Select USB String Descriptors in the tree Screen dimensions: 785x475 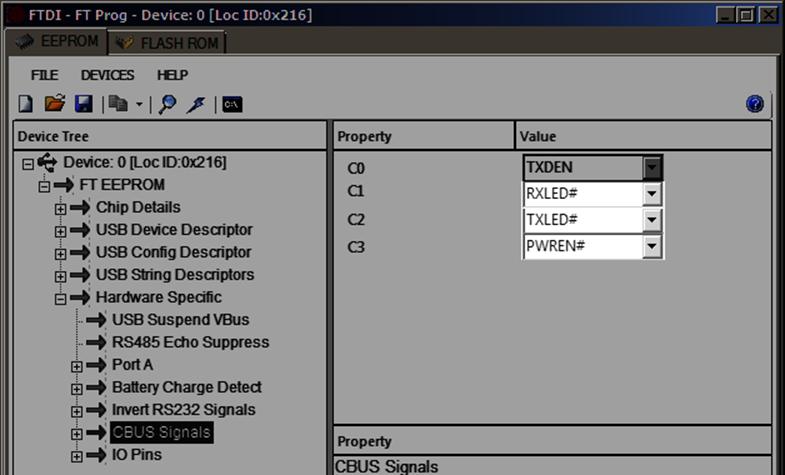pos(175,275)
